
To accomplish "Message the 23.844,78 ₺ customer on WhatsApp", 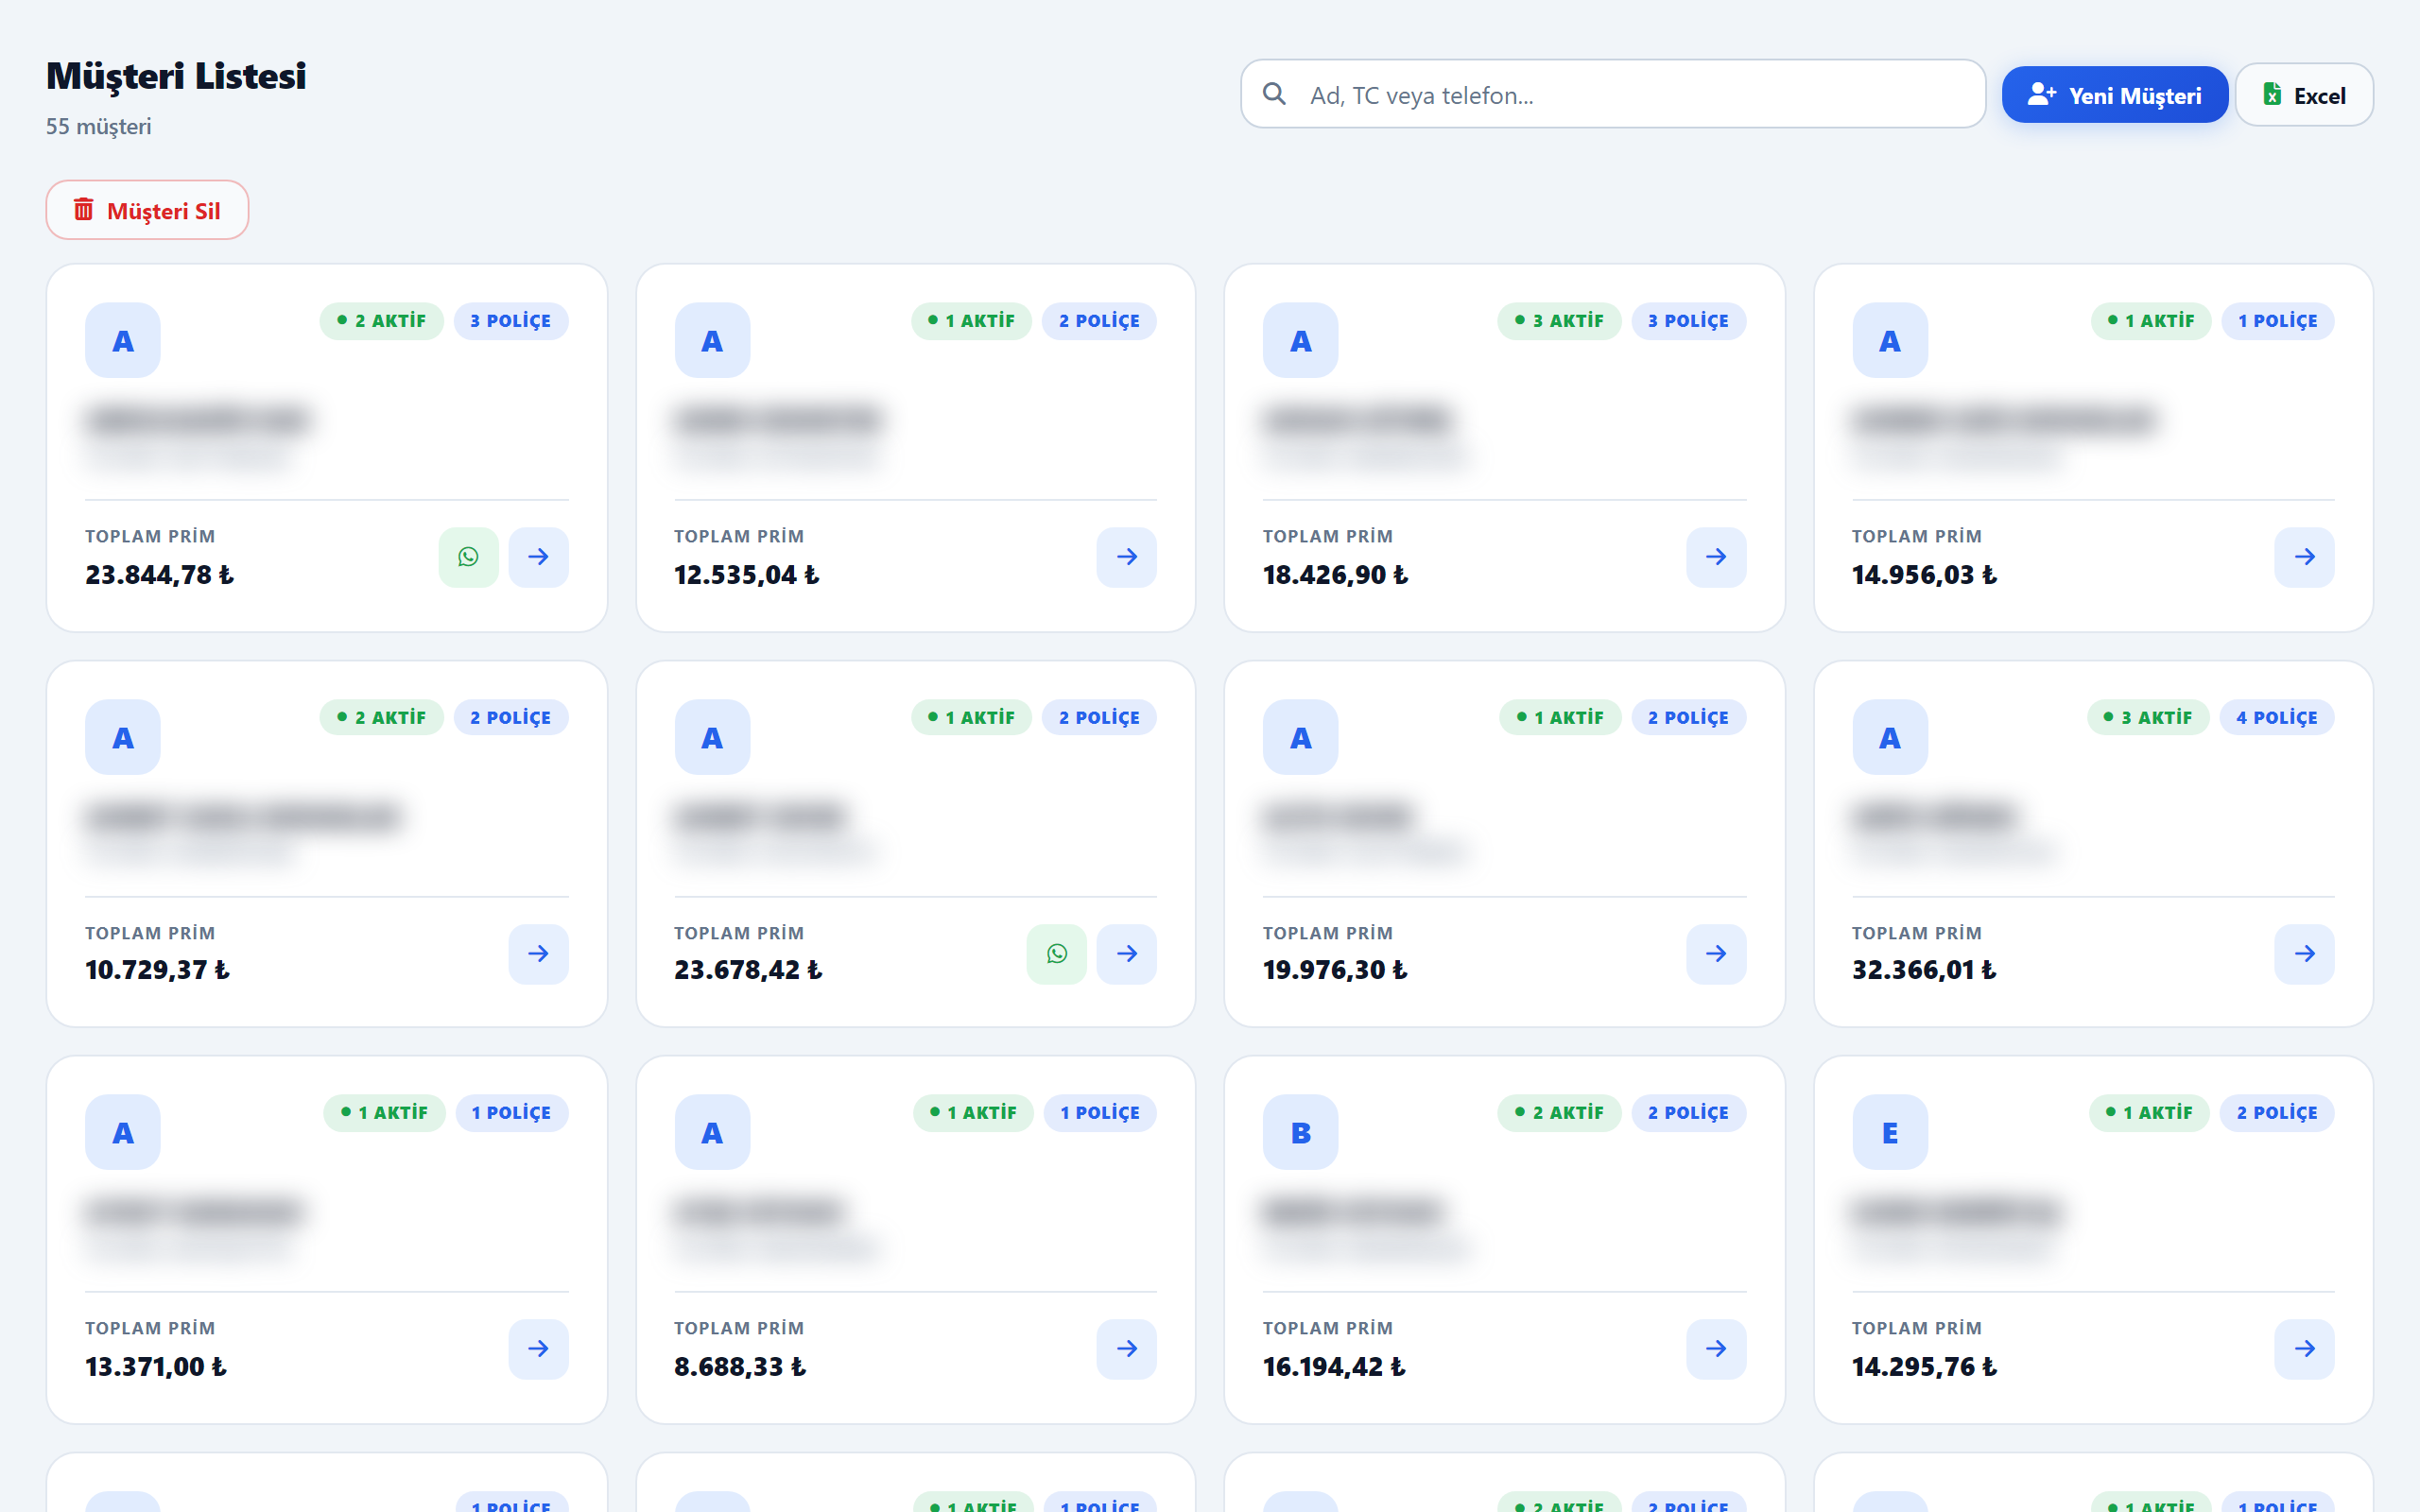I will 468,557.
